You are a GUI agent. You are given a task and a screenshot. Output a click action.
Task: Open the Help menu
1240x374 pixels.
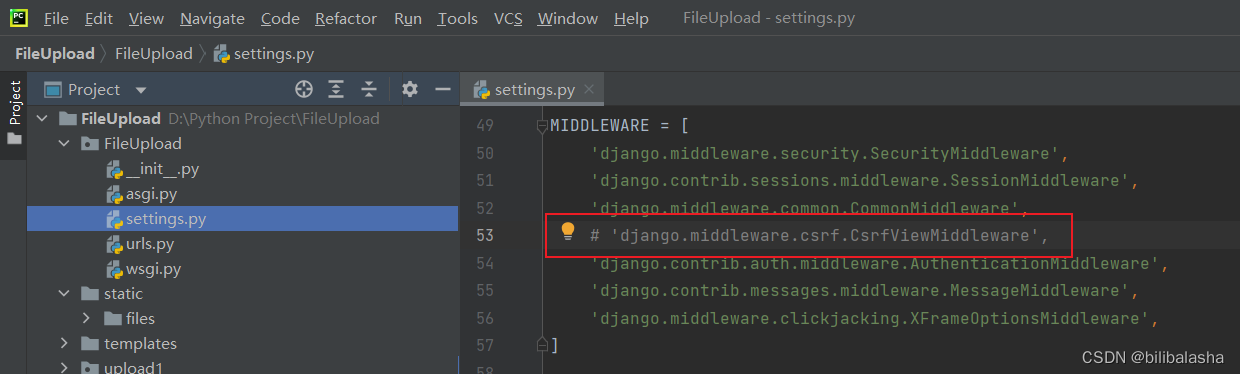[631, 19]
